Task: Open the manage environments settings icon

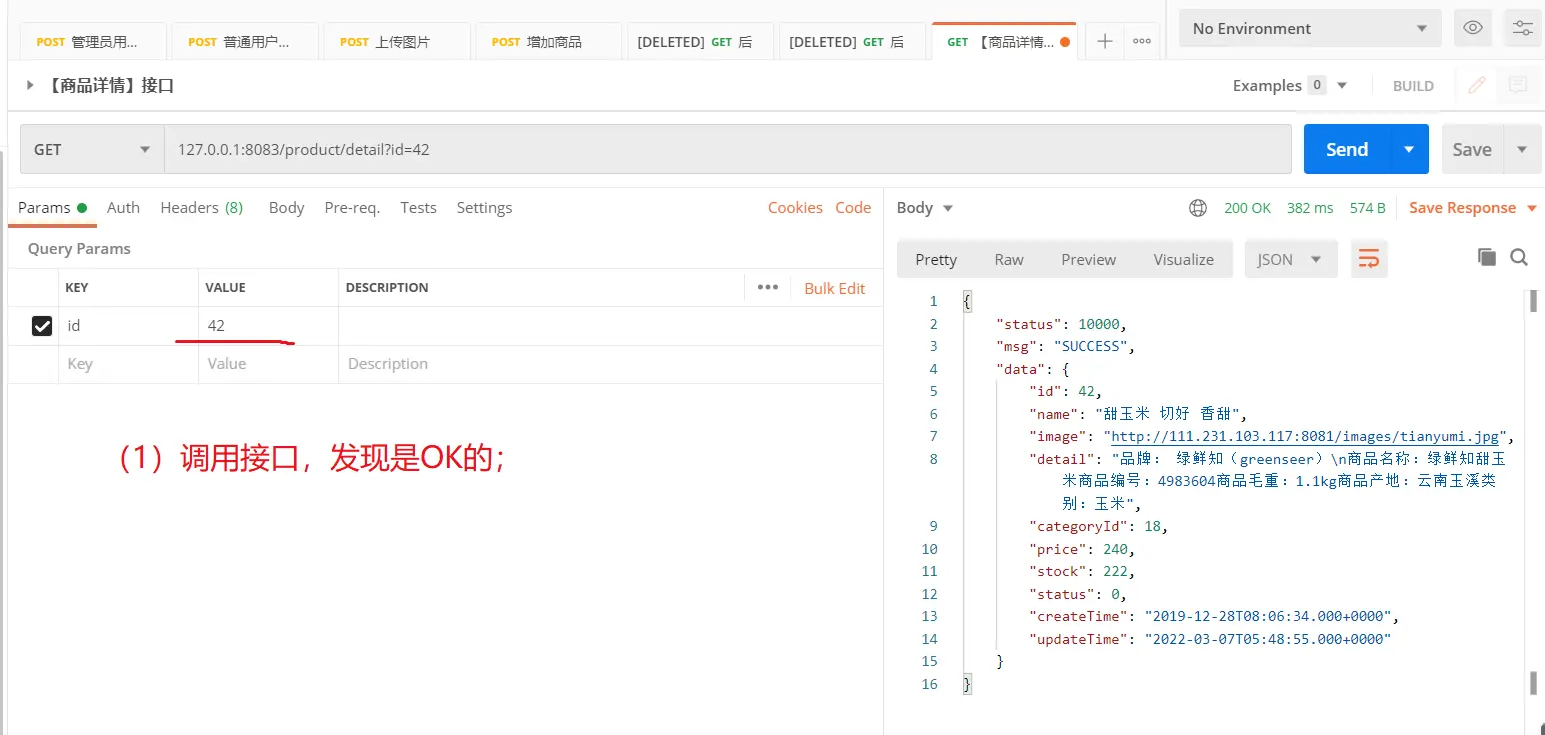Action: (1522, 28)
